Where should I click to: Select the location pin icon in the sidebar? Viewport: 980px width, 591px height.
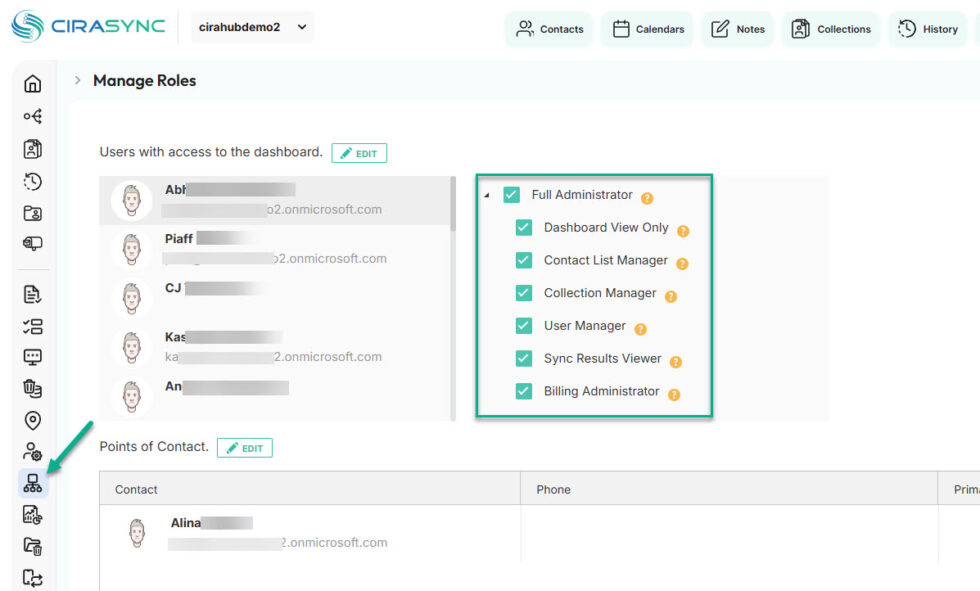tap(31, 420)
